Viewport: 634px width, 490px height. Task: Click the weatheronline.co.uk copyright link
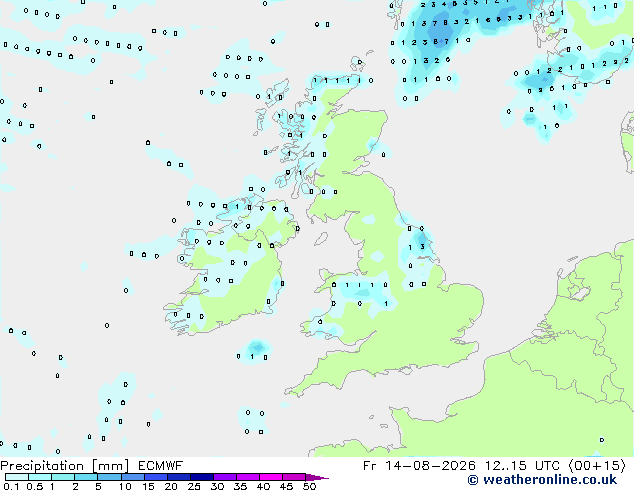(x=542, y=480)
